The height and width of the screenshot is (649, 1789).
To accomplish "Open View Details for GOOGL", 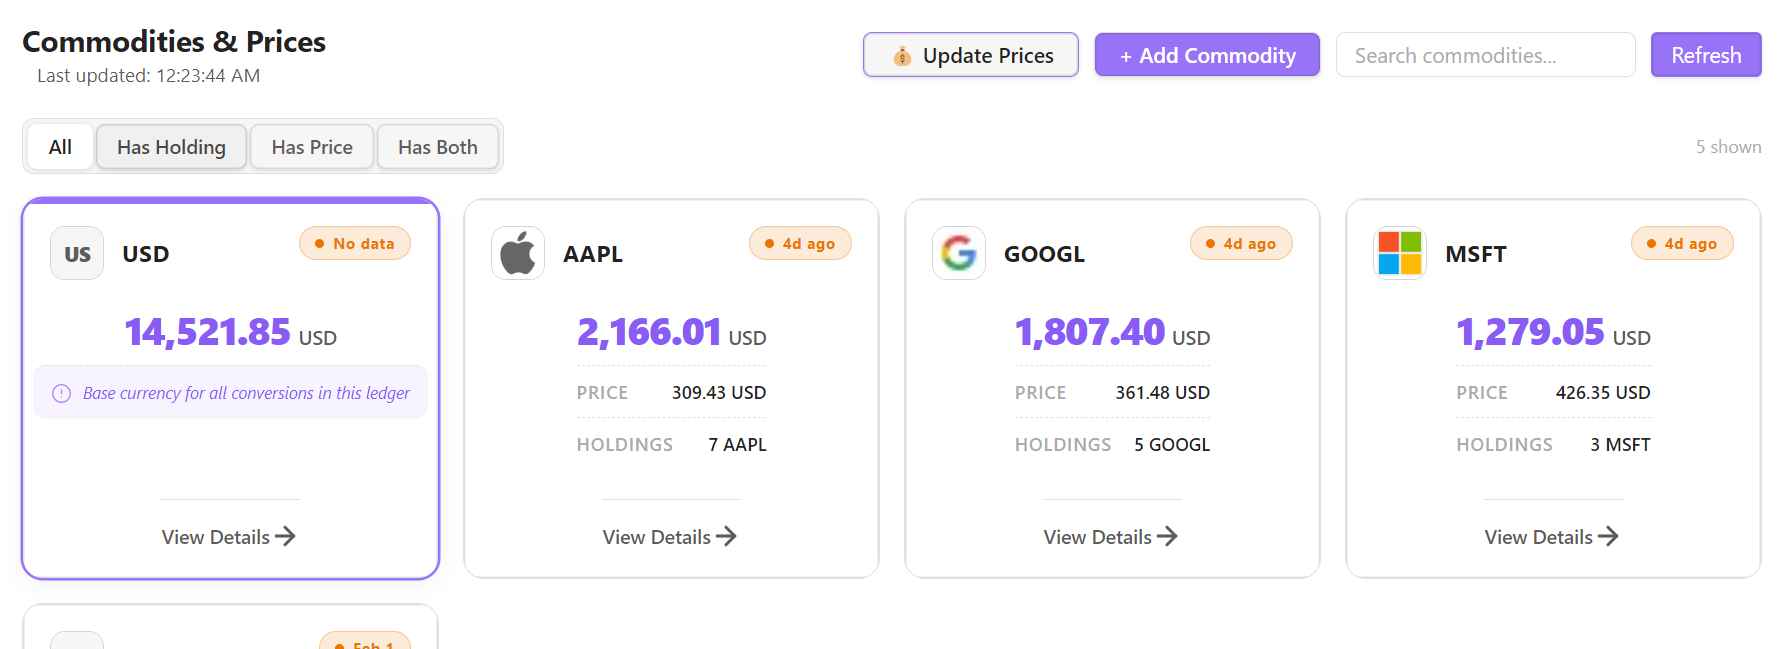I will 1111,537.
